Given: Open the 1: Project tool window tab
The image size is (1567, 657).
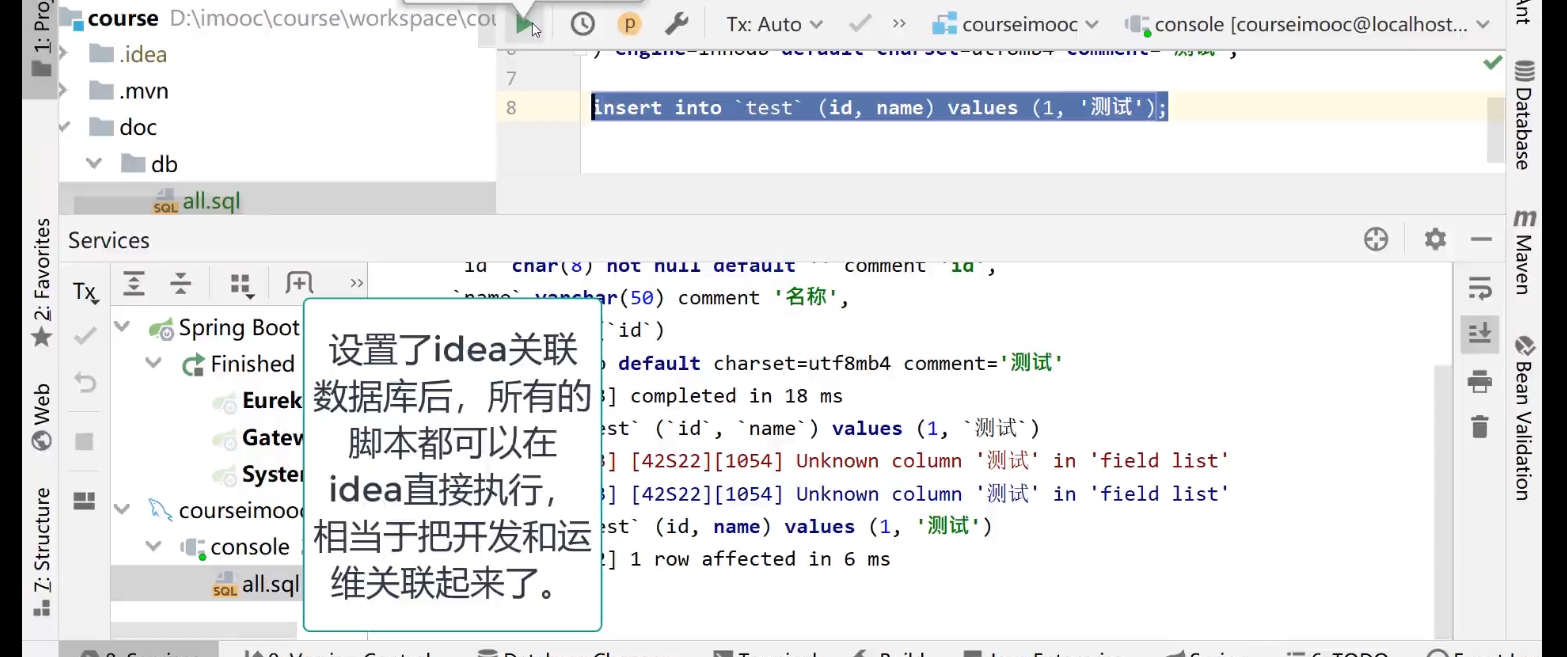Looking at the screenshot, I should click(x=41, y=38).
